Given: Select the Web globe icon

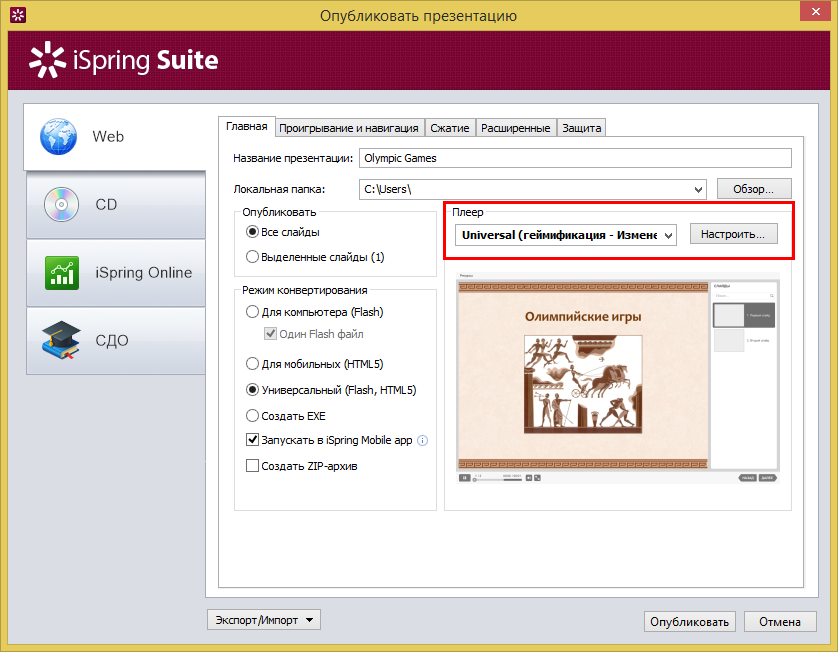Looking at the screenshot, I should (58, 137).
